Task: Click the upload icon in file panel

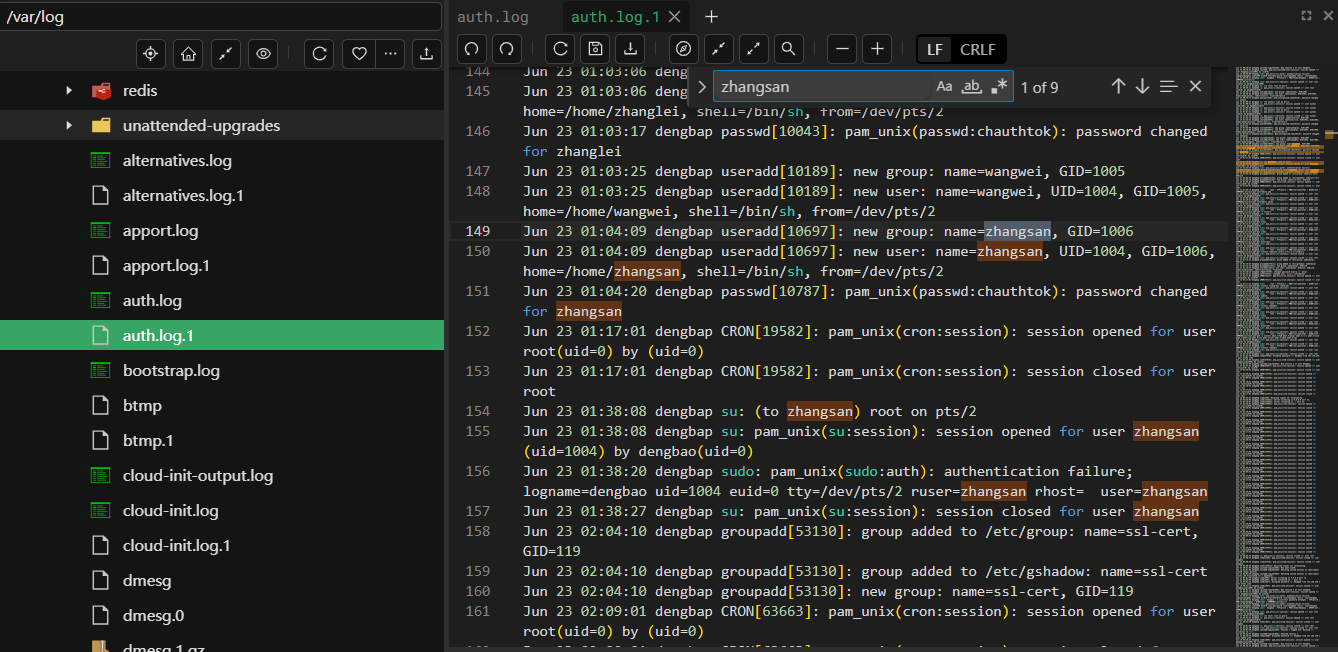Action: [426, 54]
